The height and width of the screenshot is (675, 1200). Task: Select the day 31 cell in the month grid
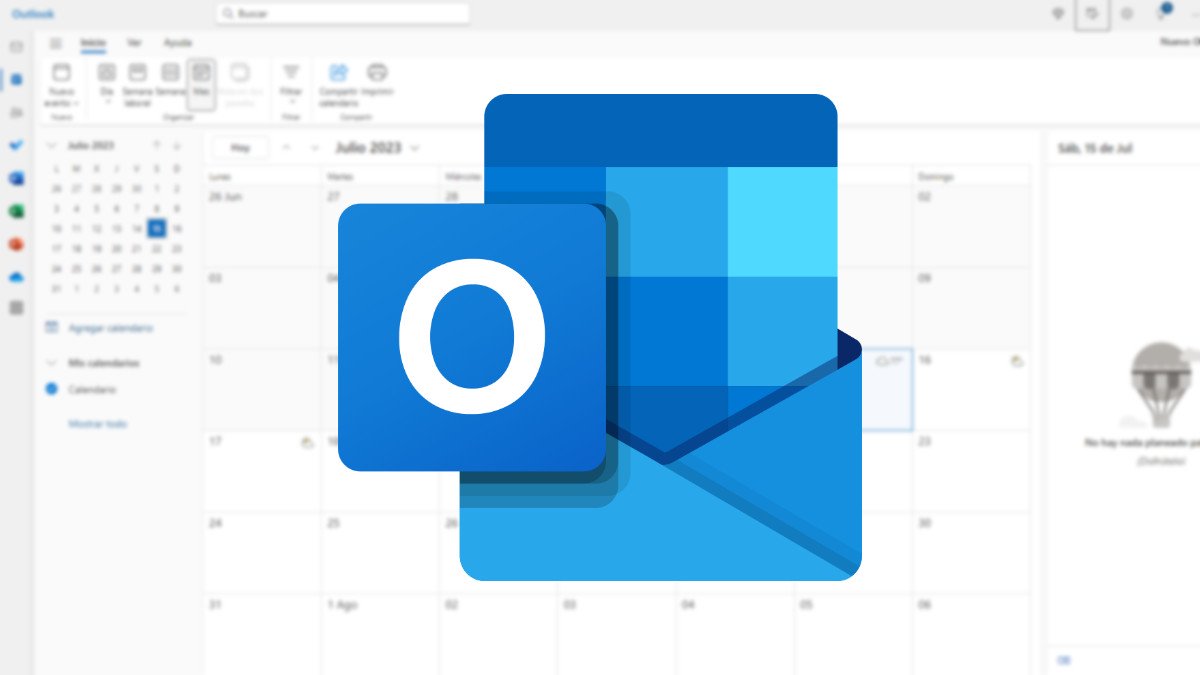[x=263, y=635]
